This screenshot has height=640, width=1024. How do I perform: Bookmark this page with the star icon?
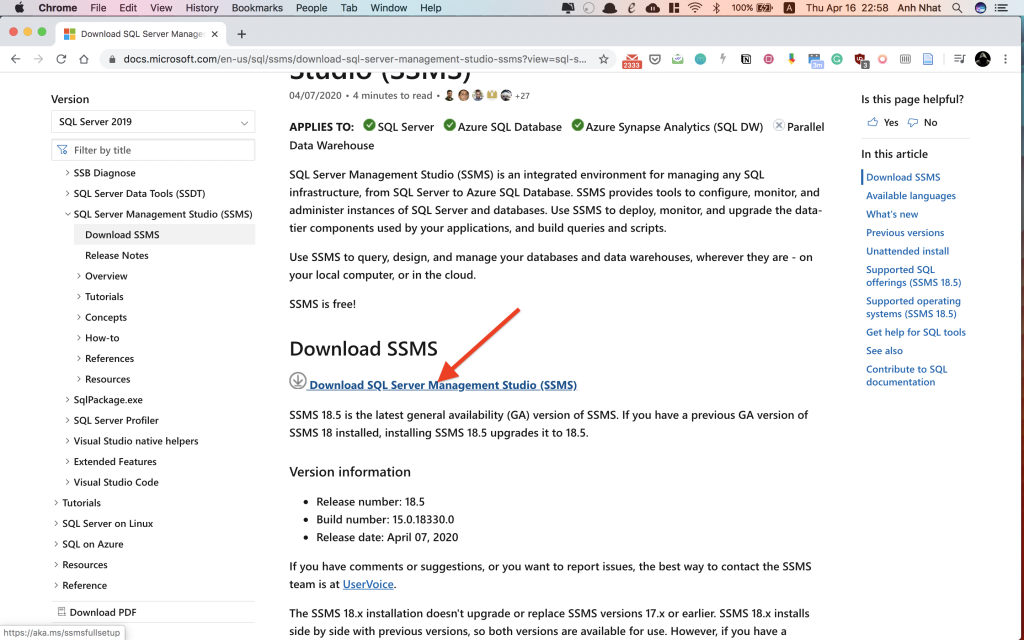coord(603,59)
